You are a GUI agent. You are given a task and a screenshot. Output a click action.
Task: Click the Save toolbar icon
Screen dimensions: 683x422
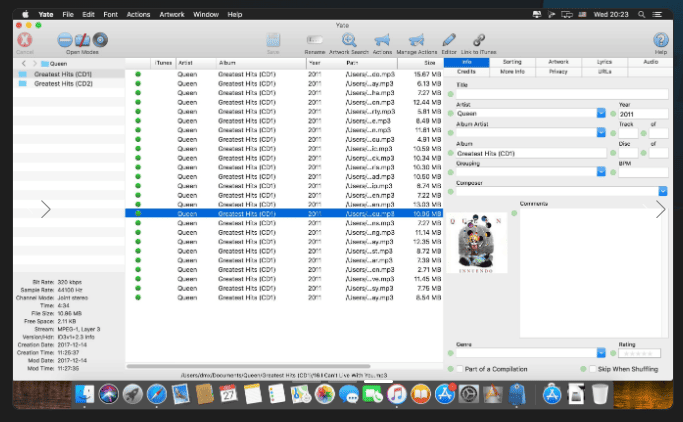273,41
